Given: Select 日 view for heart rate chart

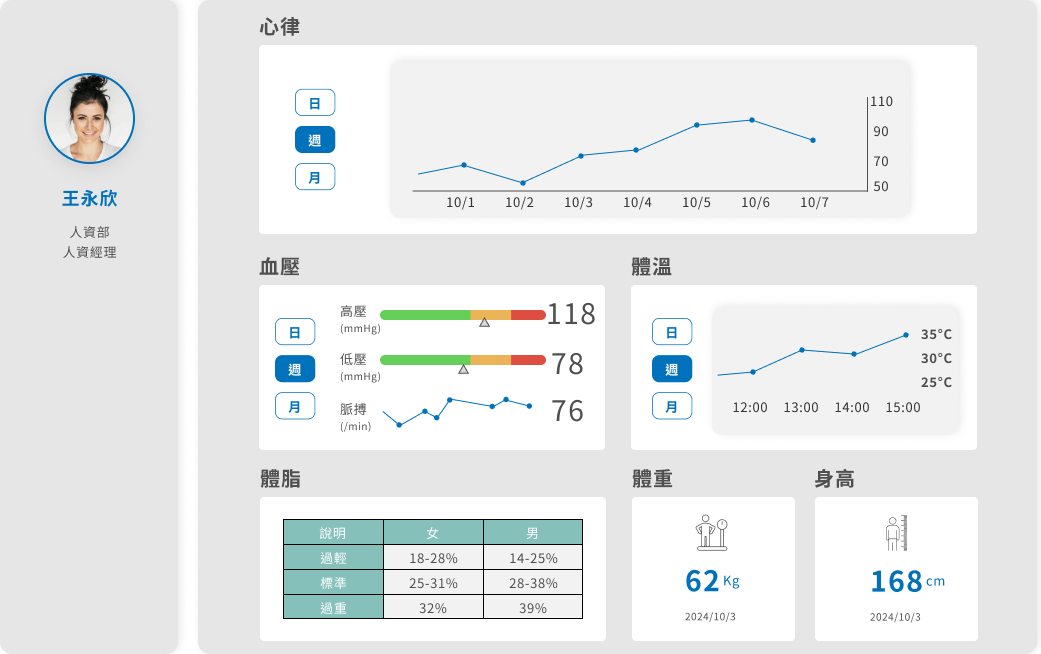Looking at the screenshot, I should click(315, 103).
